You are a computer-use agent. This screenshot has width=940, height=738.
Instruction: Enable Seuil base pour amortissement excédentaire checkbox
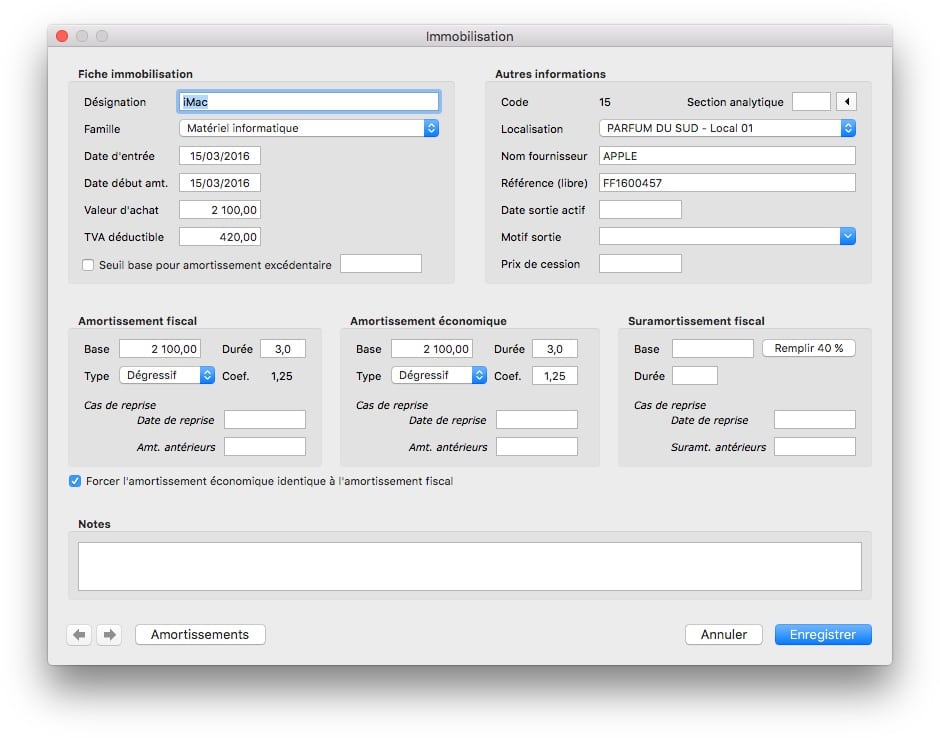[x=88, y=265]
